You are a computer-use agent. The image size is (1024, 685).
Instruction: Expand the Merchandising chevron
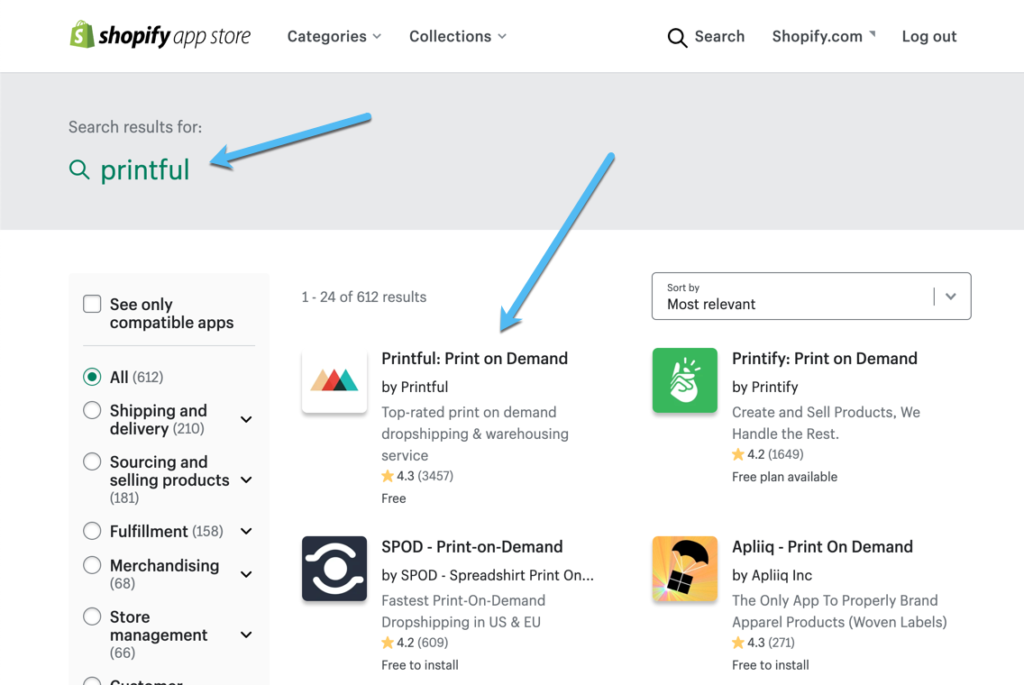click(246, 574)
